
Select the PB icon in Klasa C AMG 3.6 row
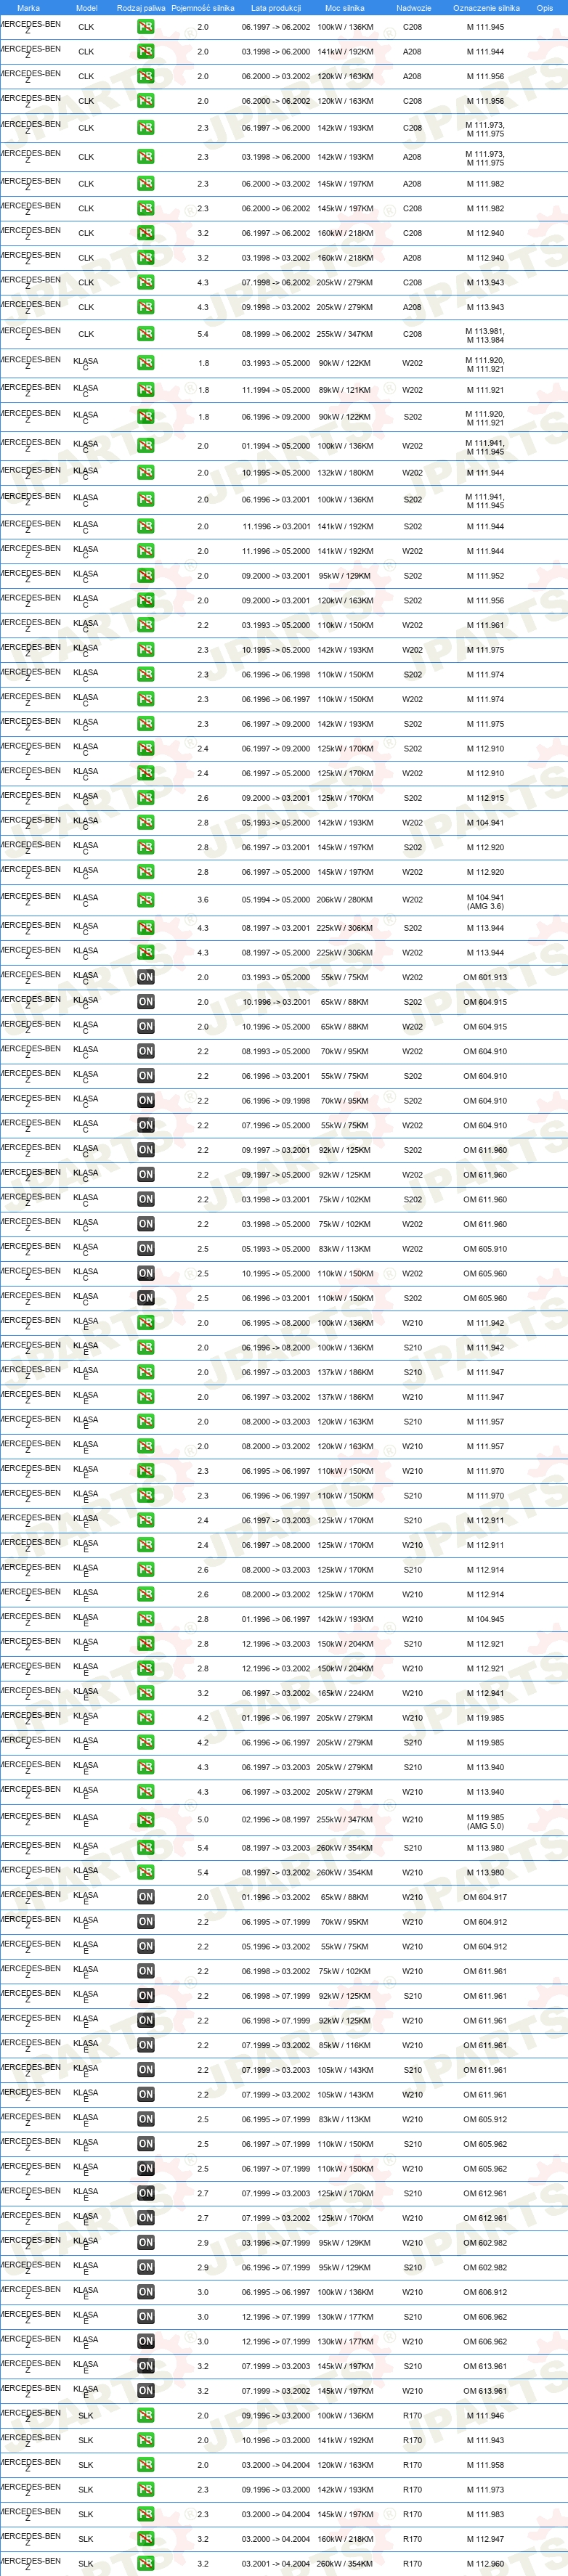(x=146, y=900)
